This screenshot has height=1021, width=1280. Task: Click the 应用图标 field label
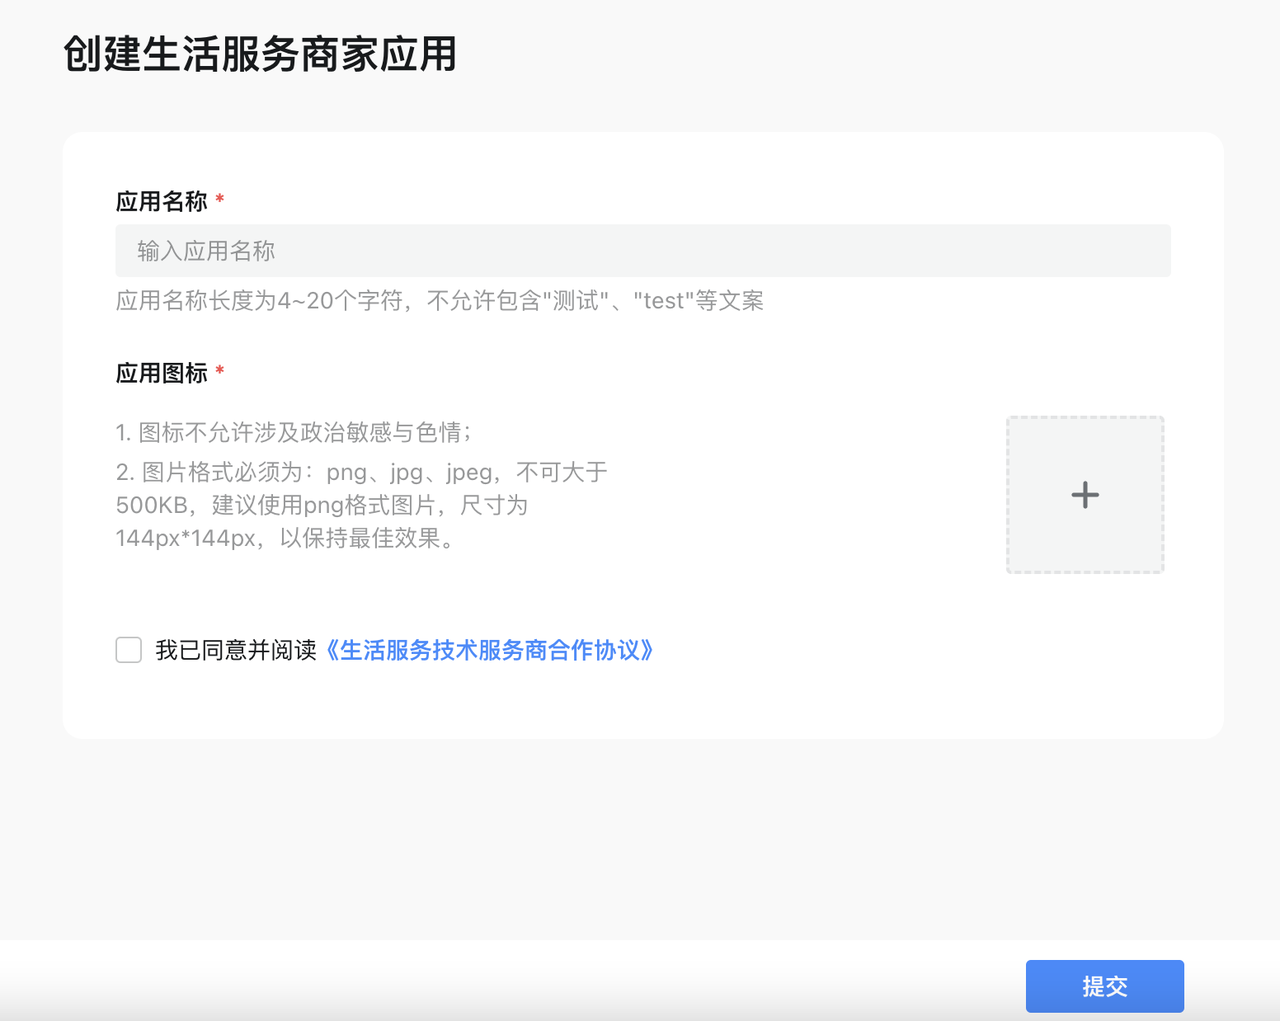pyautogui.click(x=161, y=374)
